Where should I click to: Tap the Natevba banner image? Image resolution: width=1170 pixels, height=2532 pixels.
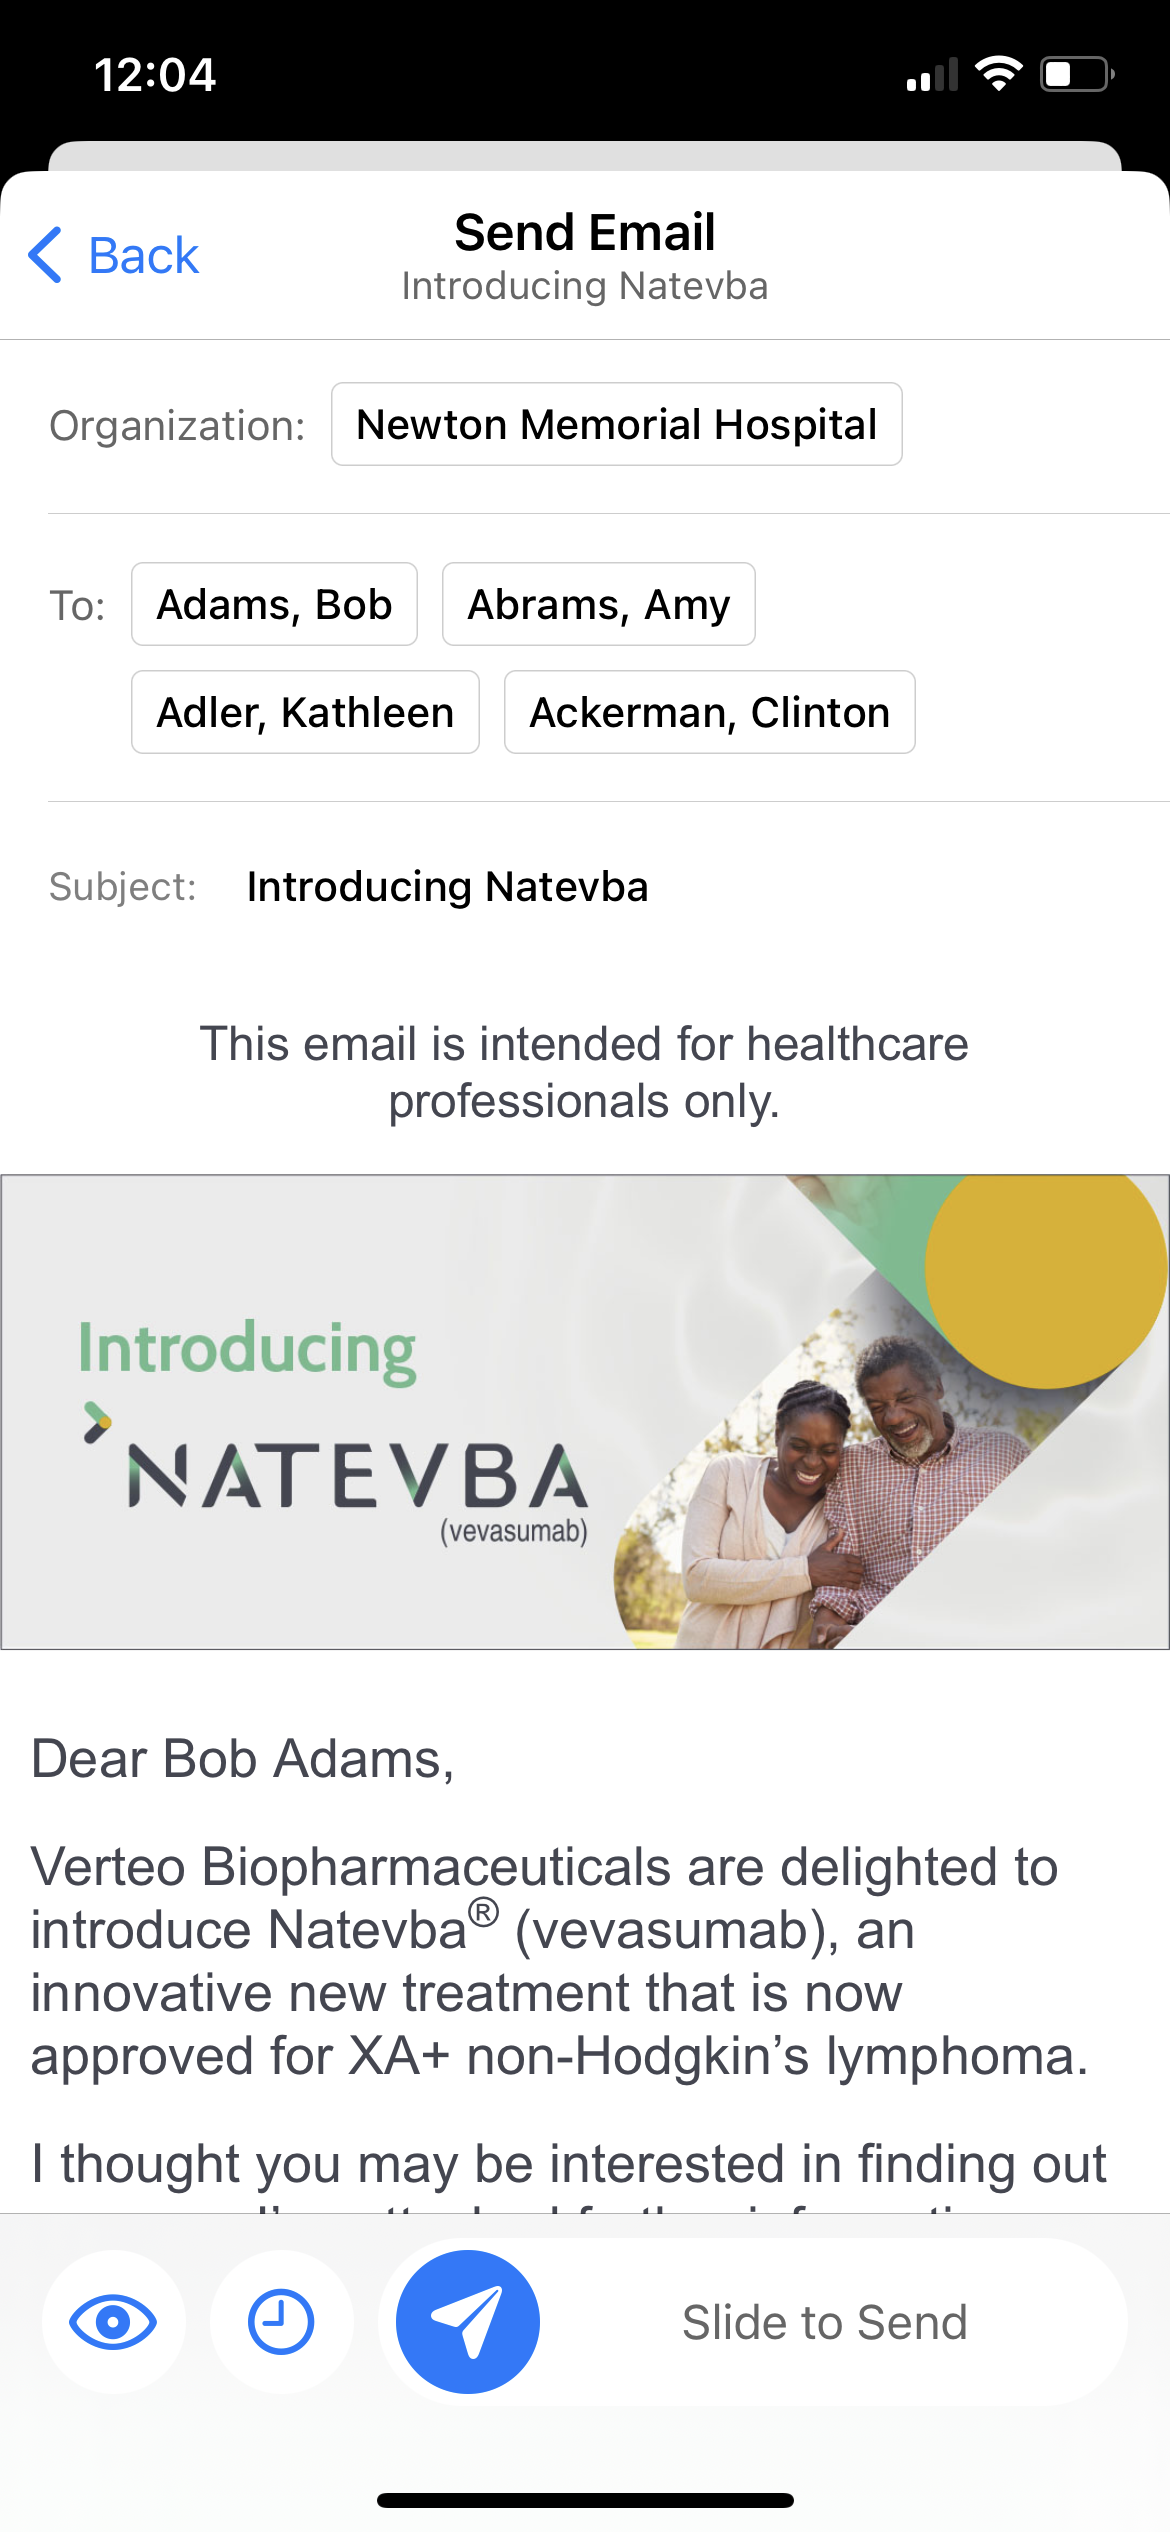pos(585,1412)
